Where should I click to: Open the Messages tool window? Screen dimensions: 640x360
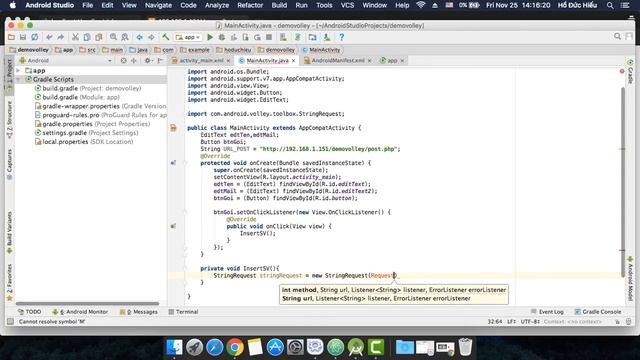(139, 311)
